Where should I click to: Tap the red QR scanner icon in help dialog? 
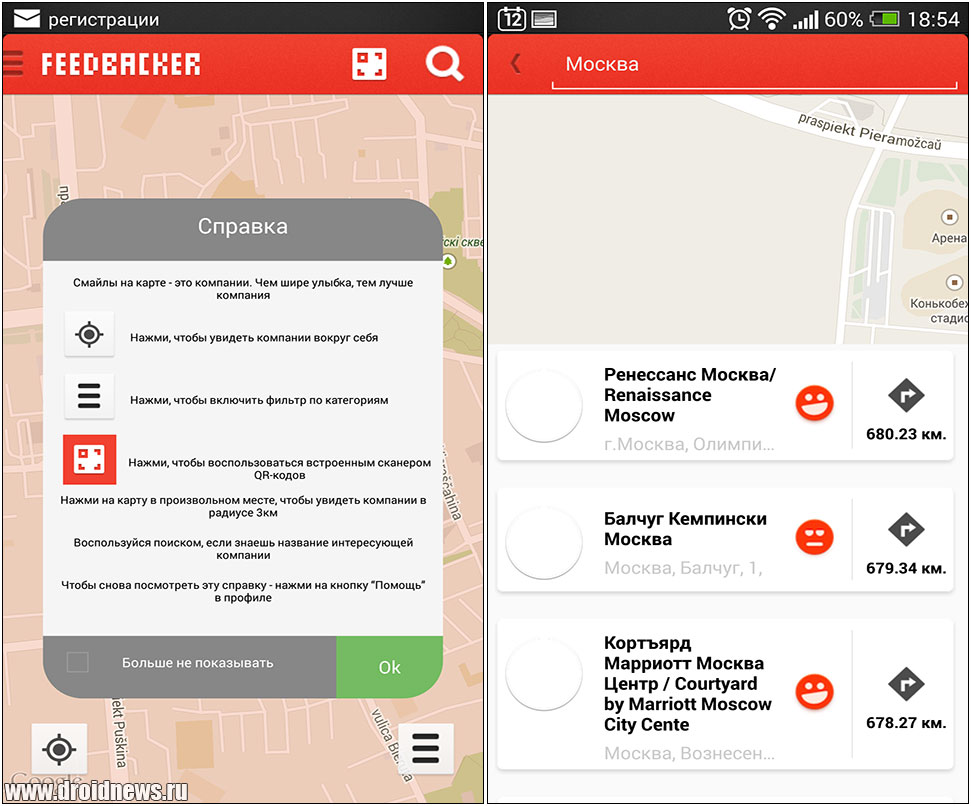[89, 459]
